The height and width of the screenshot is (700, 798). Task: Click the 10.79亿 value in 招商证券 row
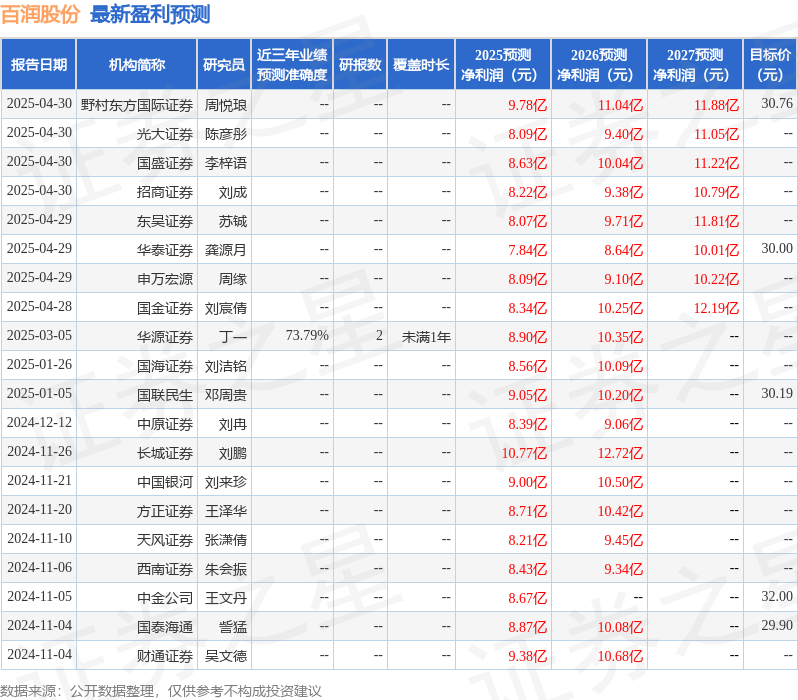pyautogui.click(x=716, y=192)
